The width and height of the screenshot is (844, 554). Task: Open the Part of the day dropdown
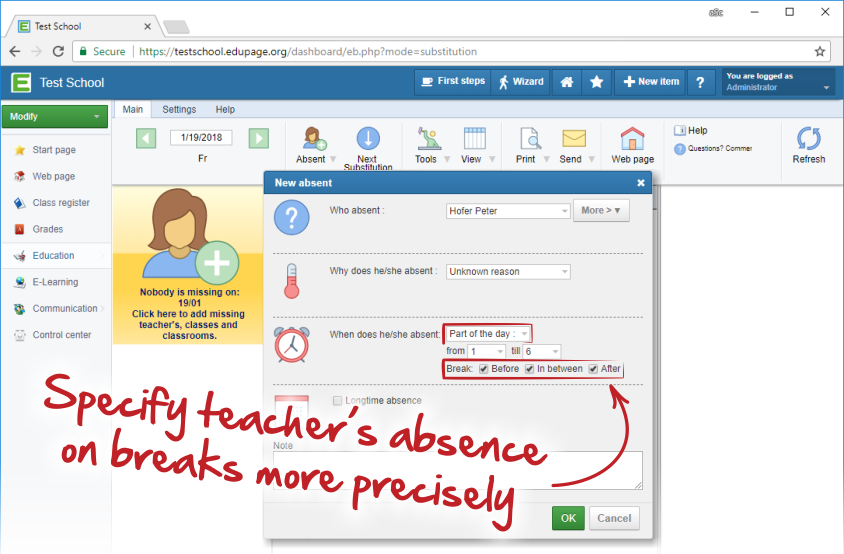pos(489,333)
